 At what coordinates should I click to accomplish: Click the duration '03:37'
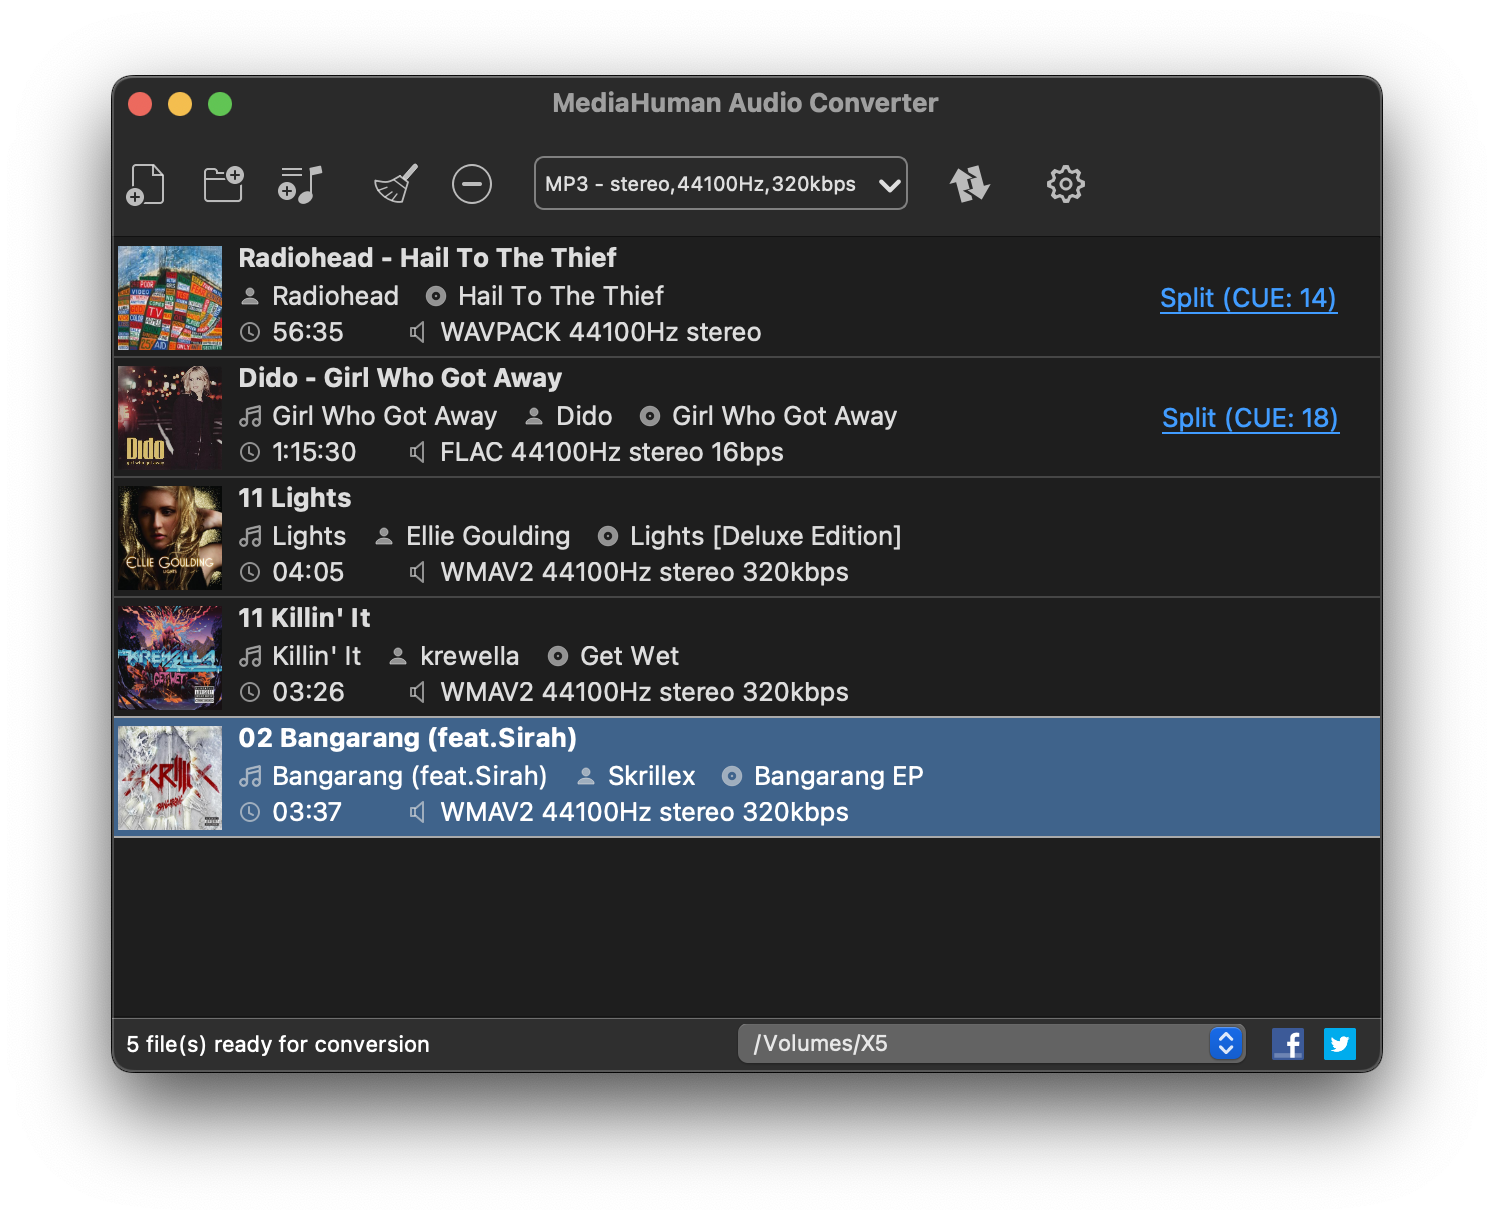click(306, 812)
